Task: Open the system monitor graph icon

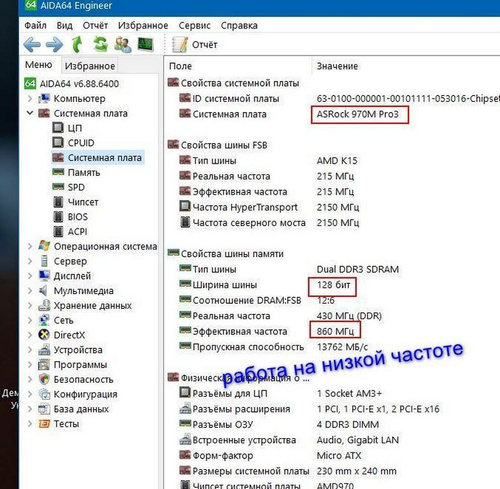Action: point(145,44)
